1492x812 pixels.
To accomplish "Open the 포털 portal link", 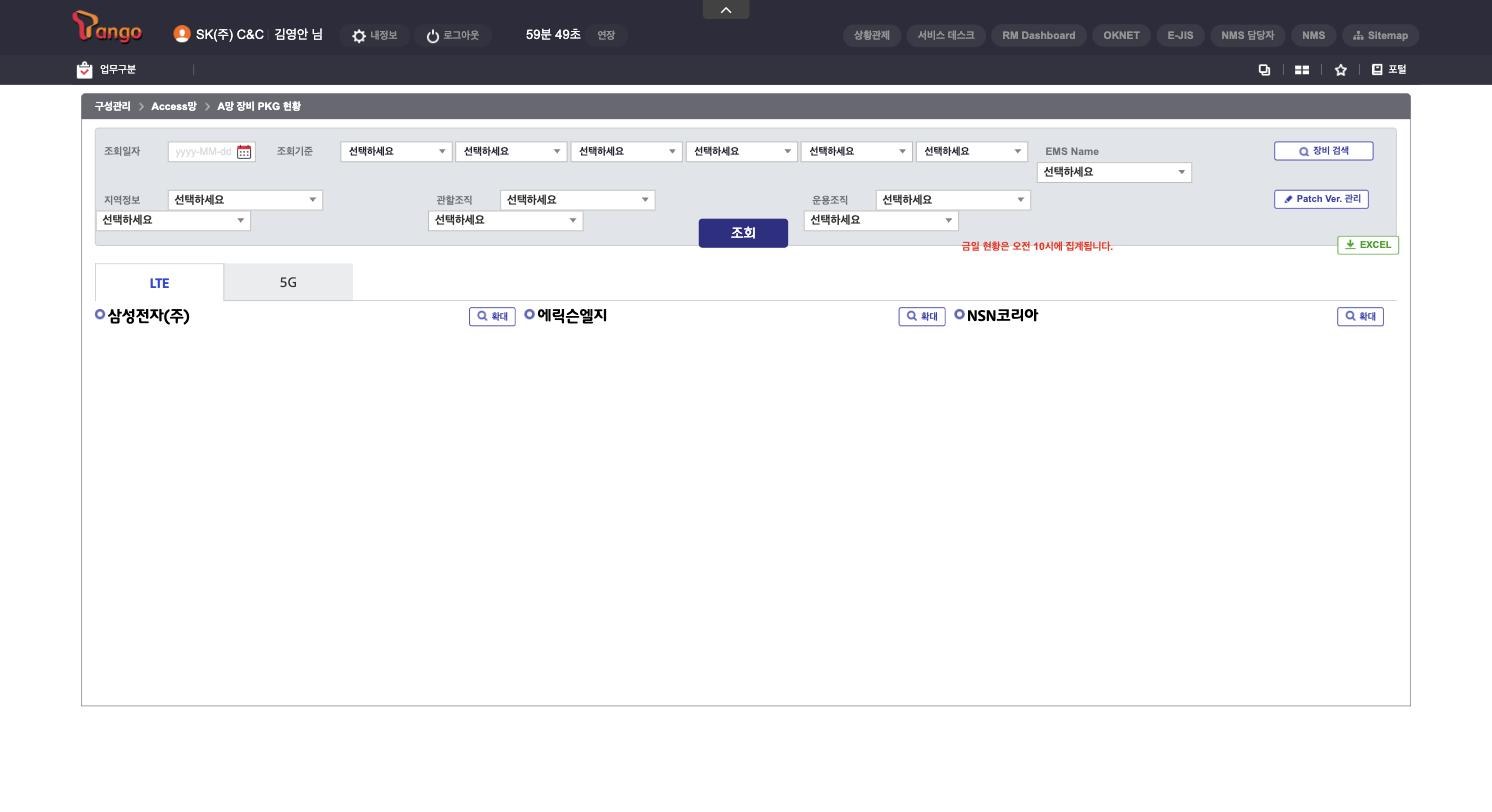I will tap(1388, 70).
